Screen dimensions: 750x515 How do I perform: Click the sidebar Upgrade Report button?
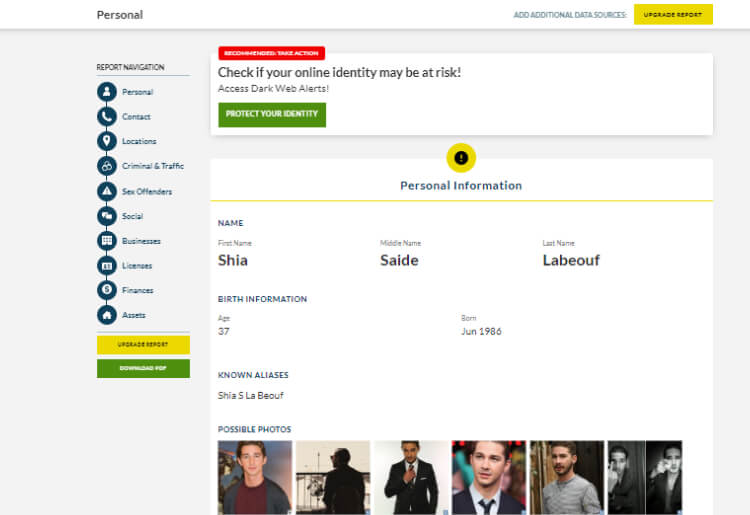click(143, 345)
